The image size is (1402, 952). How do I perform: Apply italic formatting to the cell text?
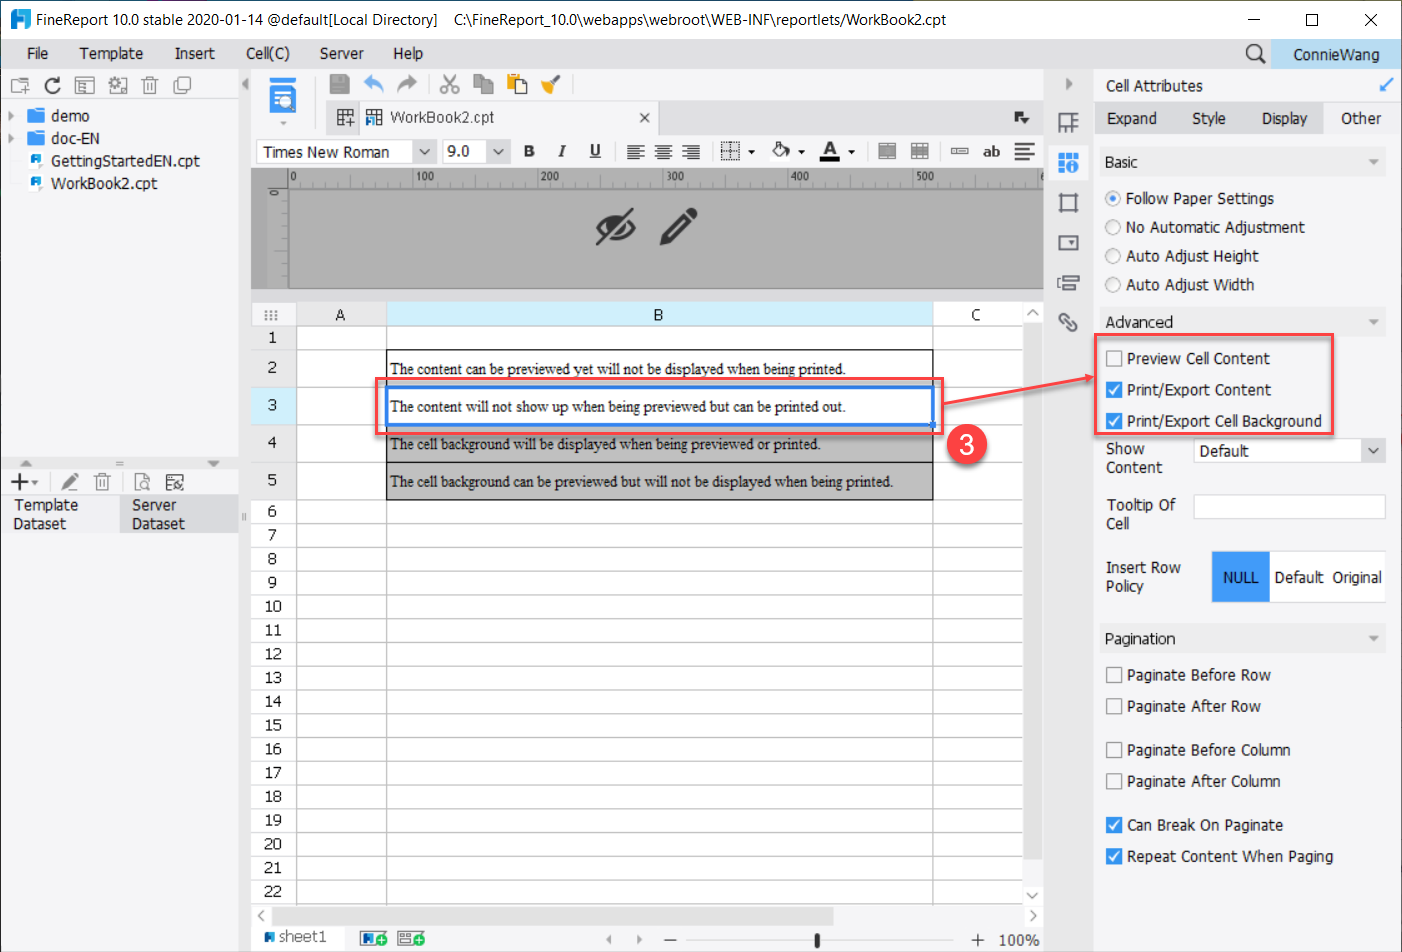pos(561,151)
